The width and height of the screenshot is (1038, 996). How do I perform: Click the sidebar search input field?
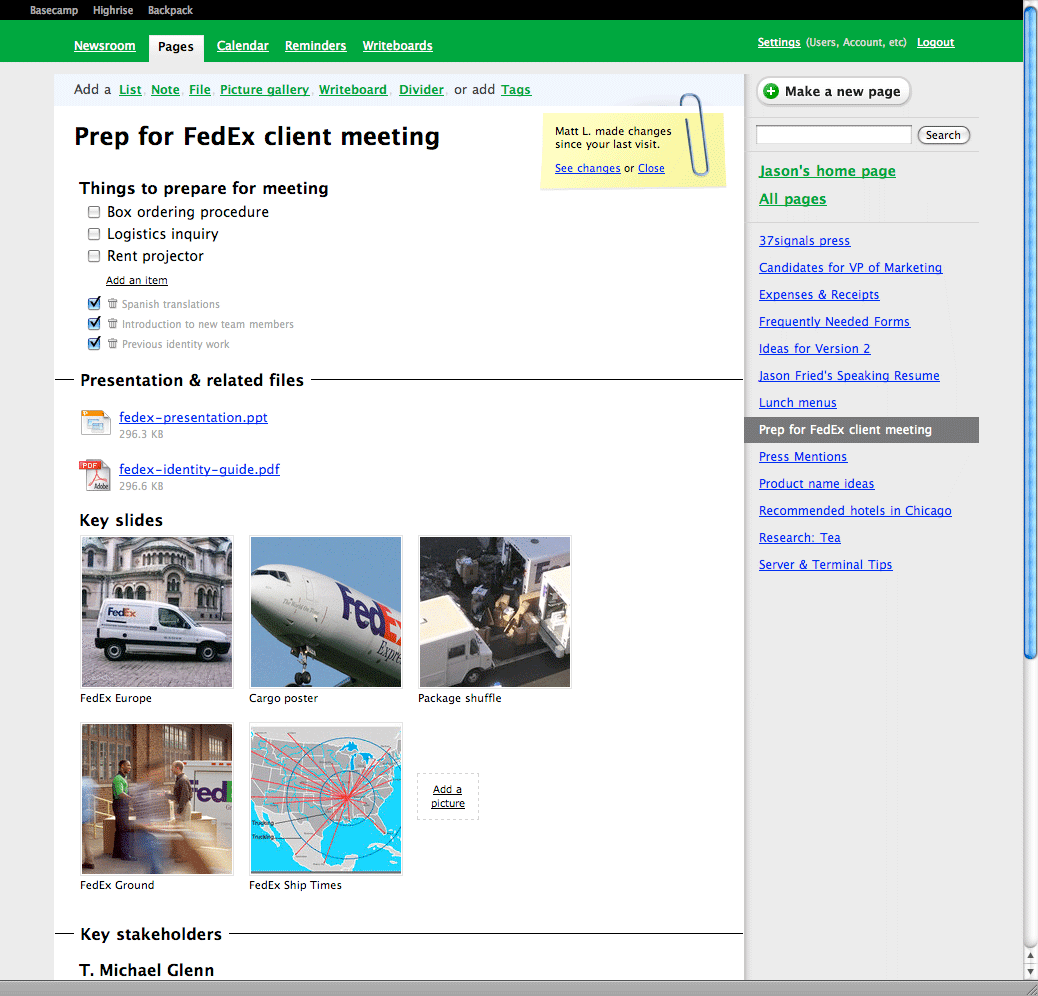tap(833, 134)
